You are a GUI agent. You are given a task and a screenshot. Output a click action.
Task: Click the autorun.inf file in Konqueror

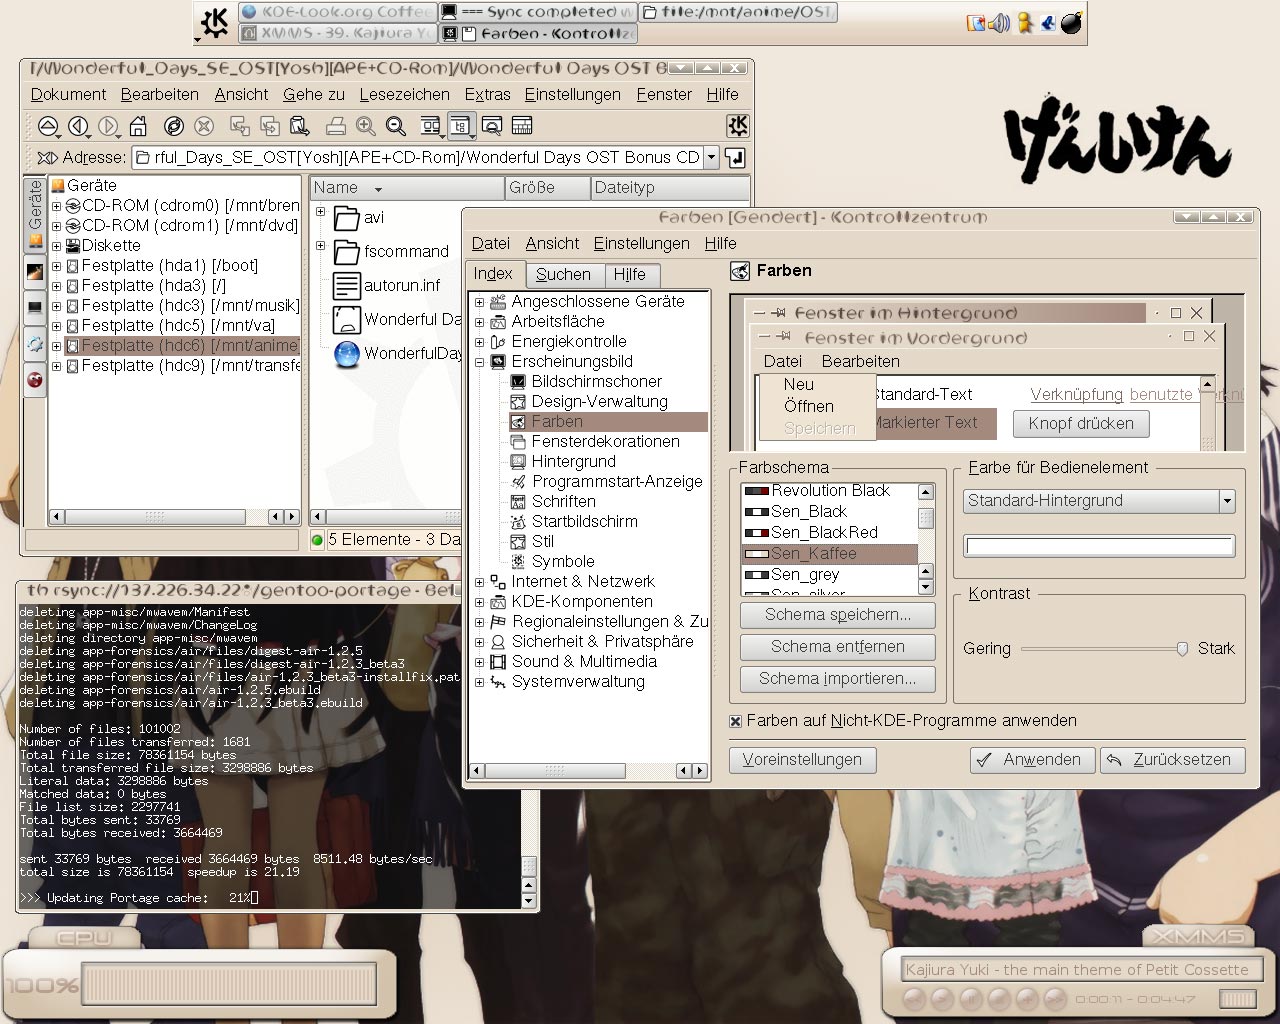tap(388, 285)
